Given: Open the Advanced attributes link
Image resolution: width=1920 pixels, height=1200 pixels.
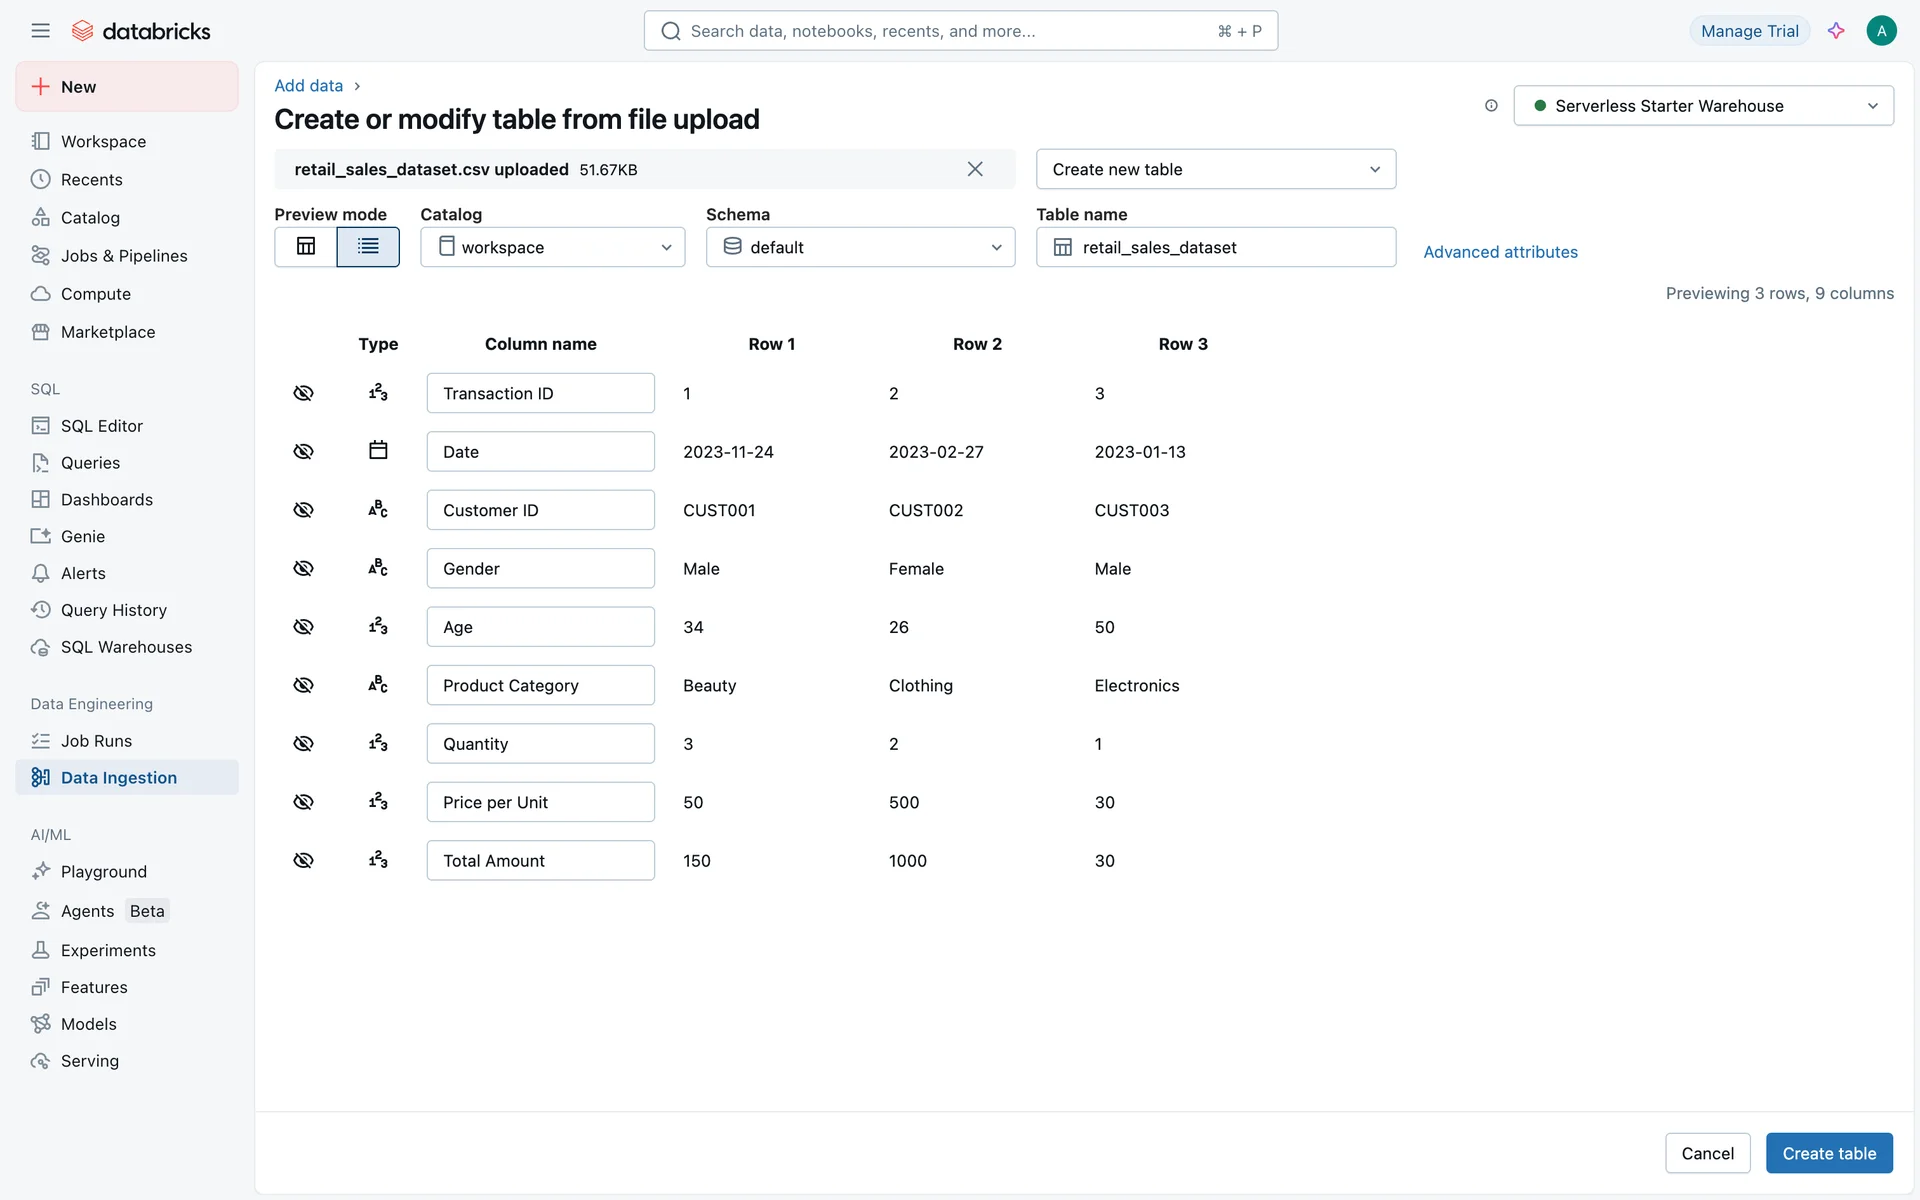Looking at the screenshot, I should 1500,252.
